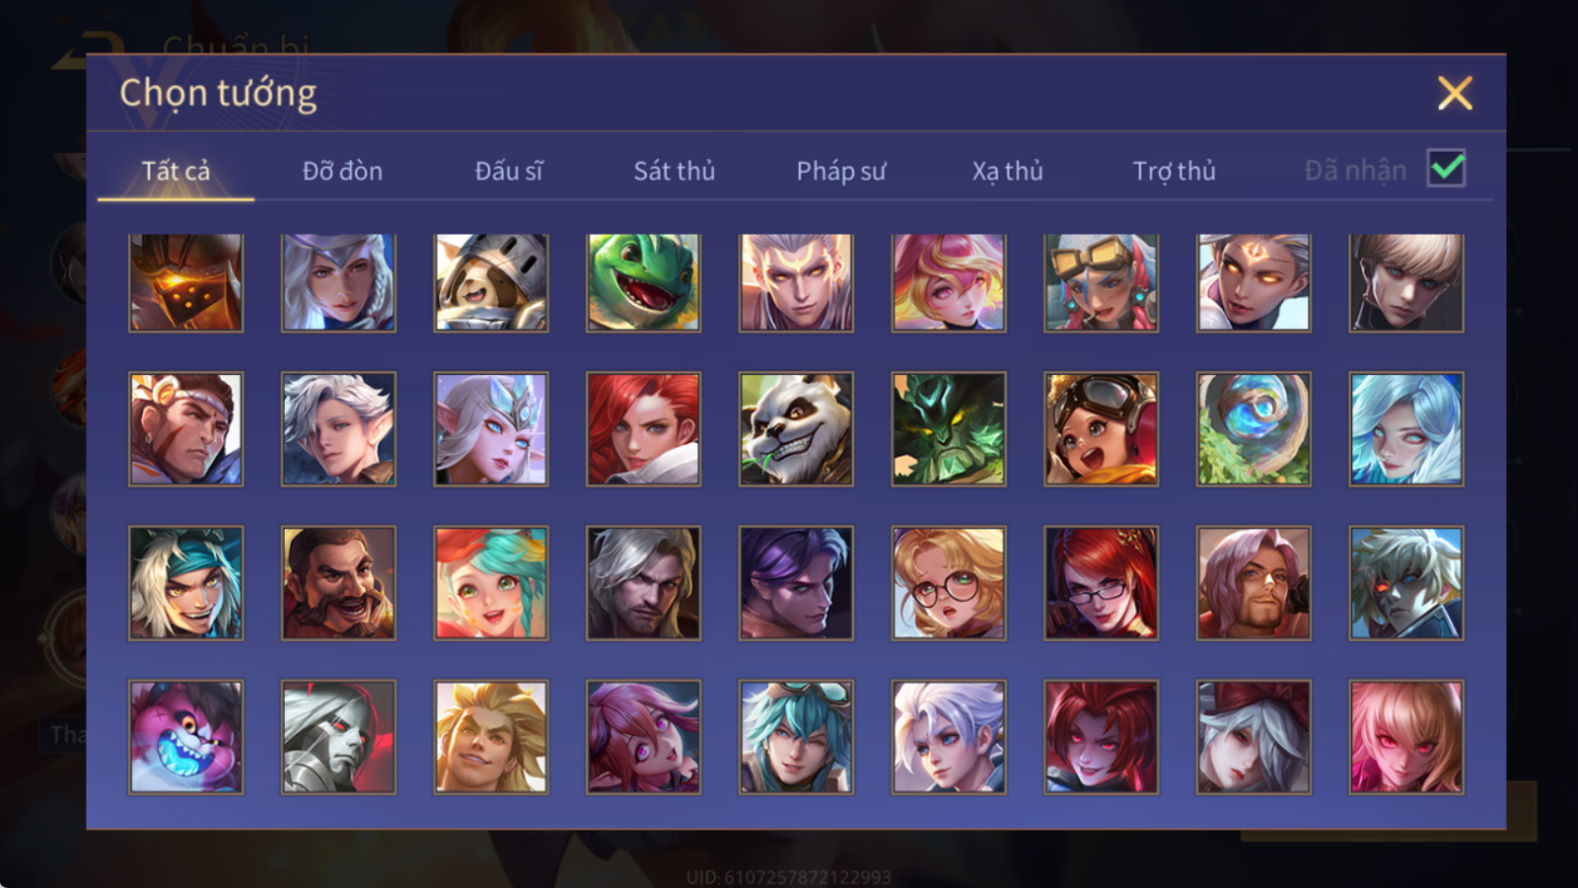Switch to the Trợ thủ tab
Image resolution: width=1578 pixels, height=888 pixels.
coord(1174,171)
